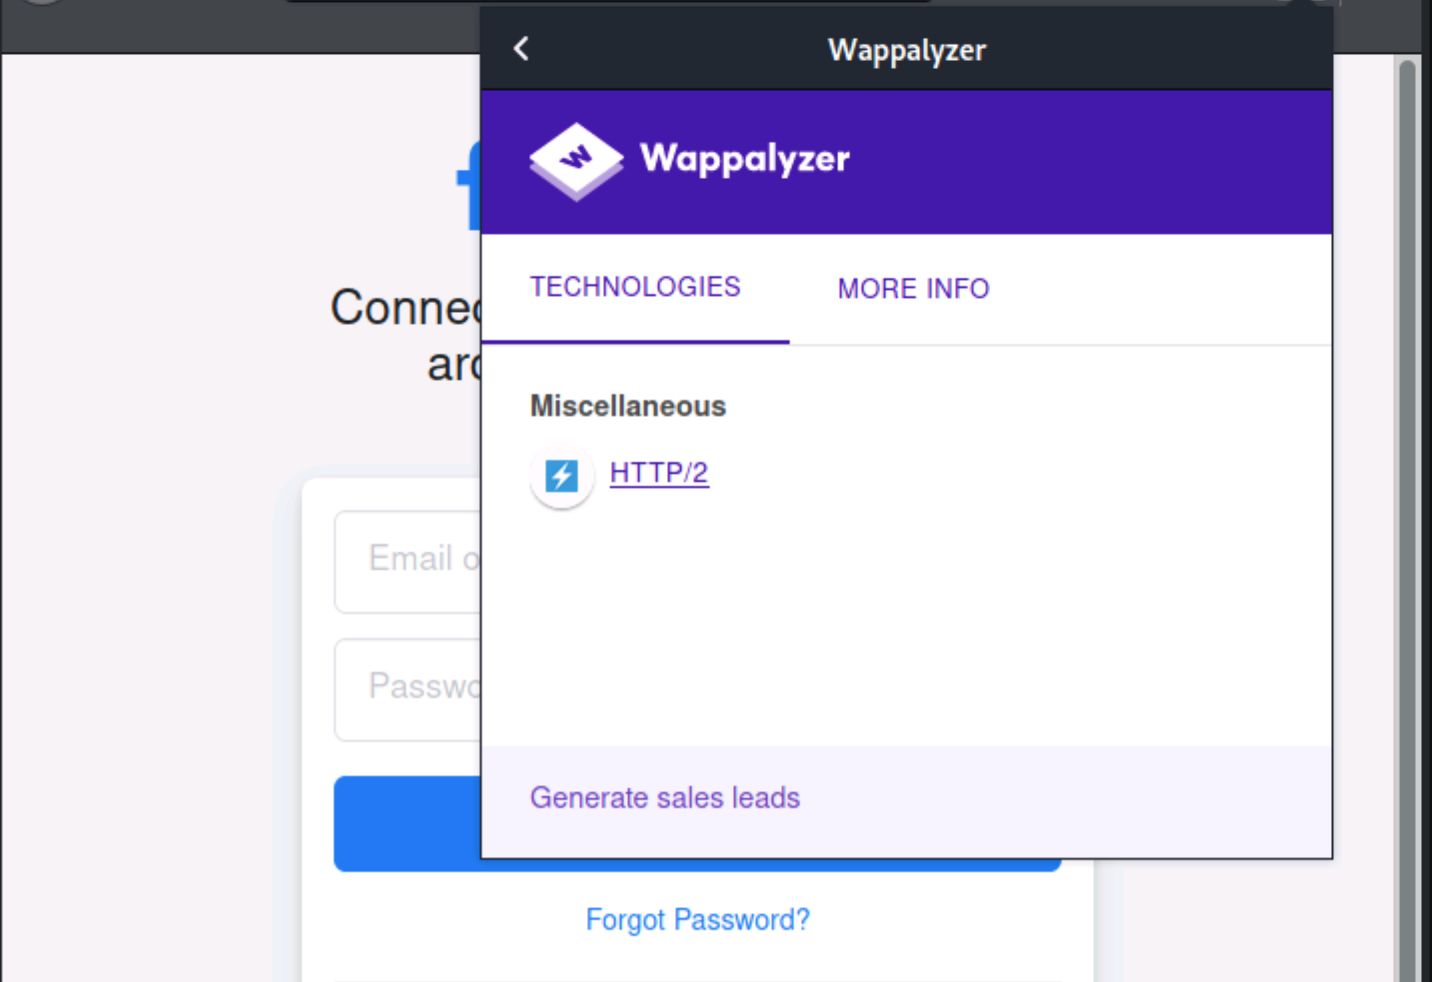Screen dimensions: 1432x982
Task: Click the back arrow in Wappalyzer popup
Action: (x=521, y=49)
